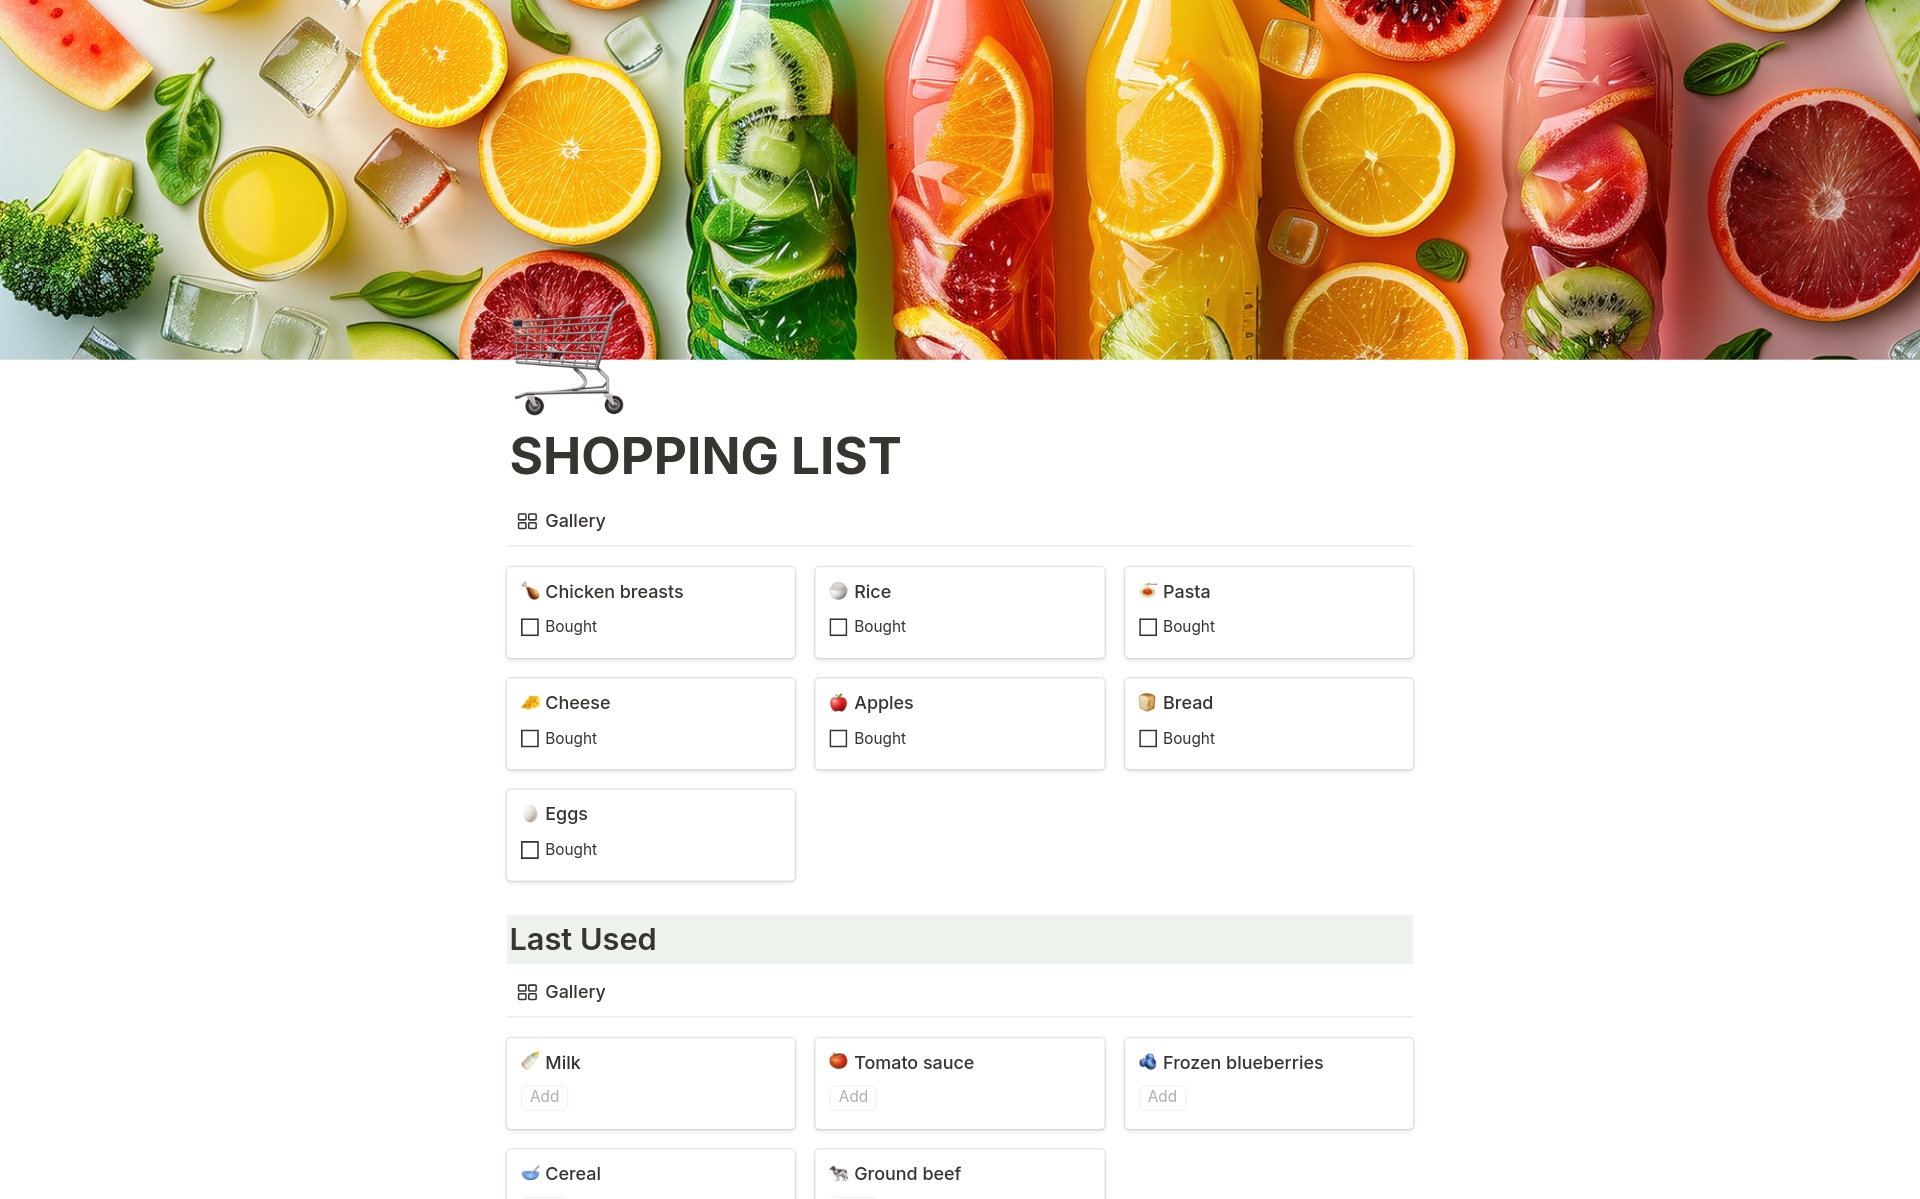1920x1199 pixels.
Task: Select the Gallery tab under Shopping List
Action: click(562, 521)
